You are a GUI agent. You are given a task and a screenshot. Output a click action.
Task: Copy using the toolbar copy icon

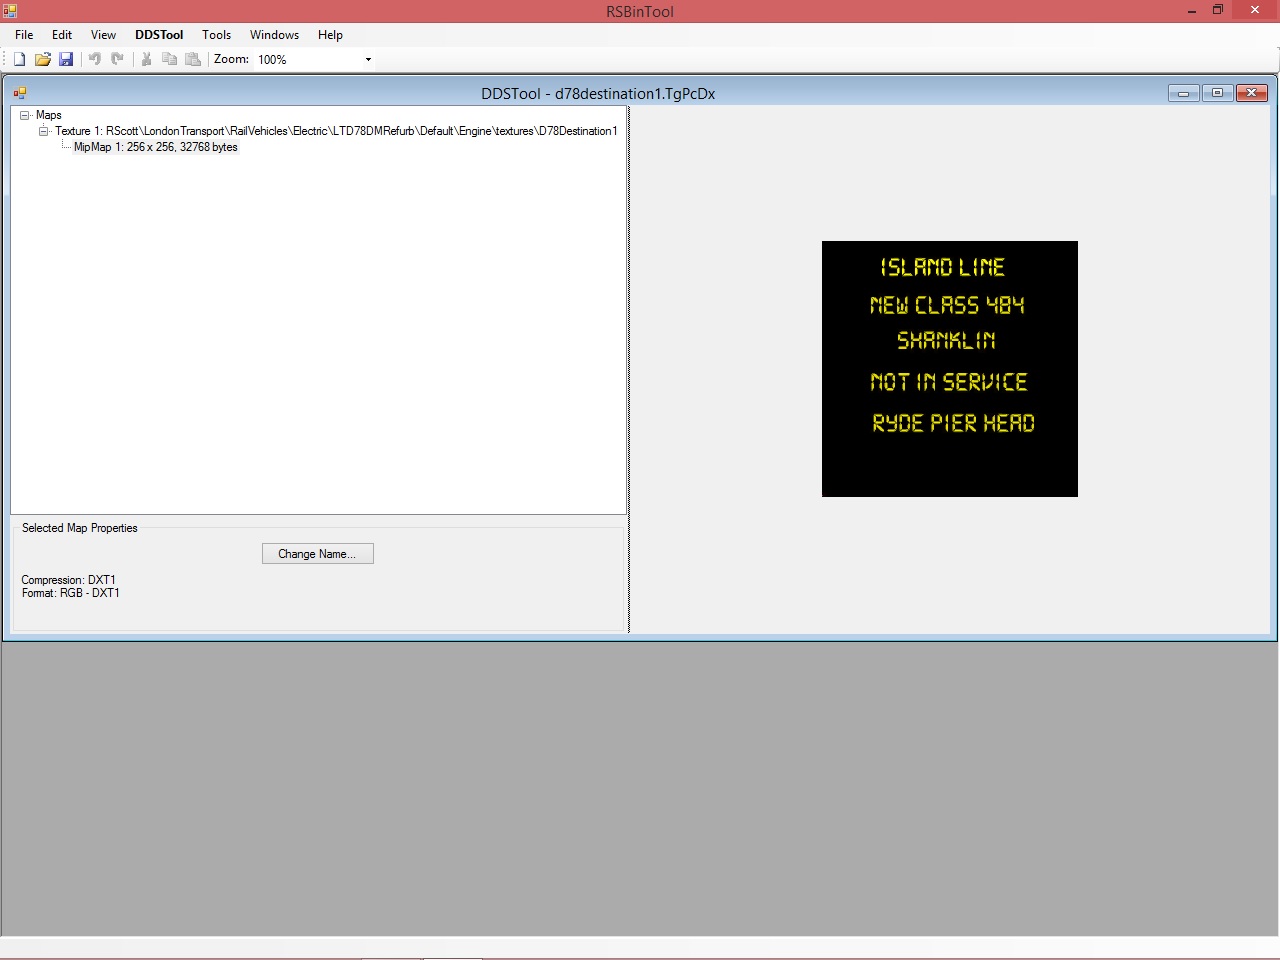169,59
